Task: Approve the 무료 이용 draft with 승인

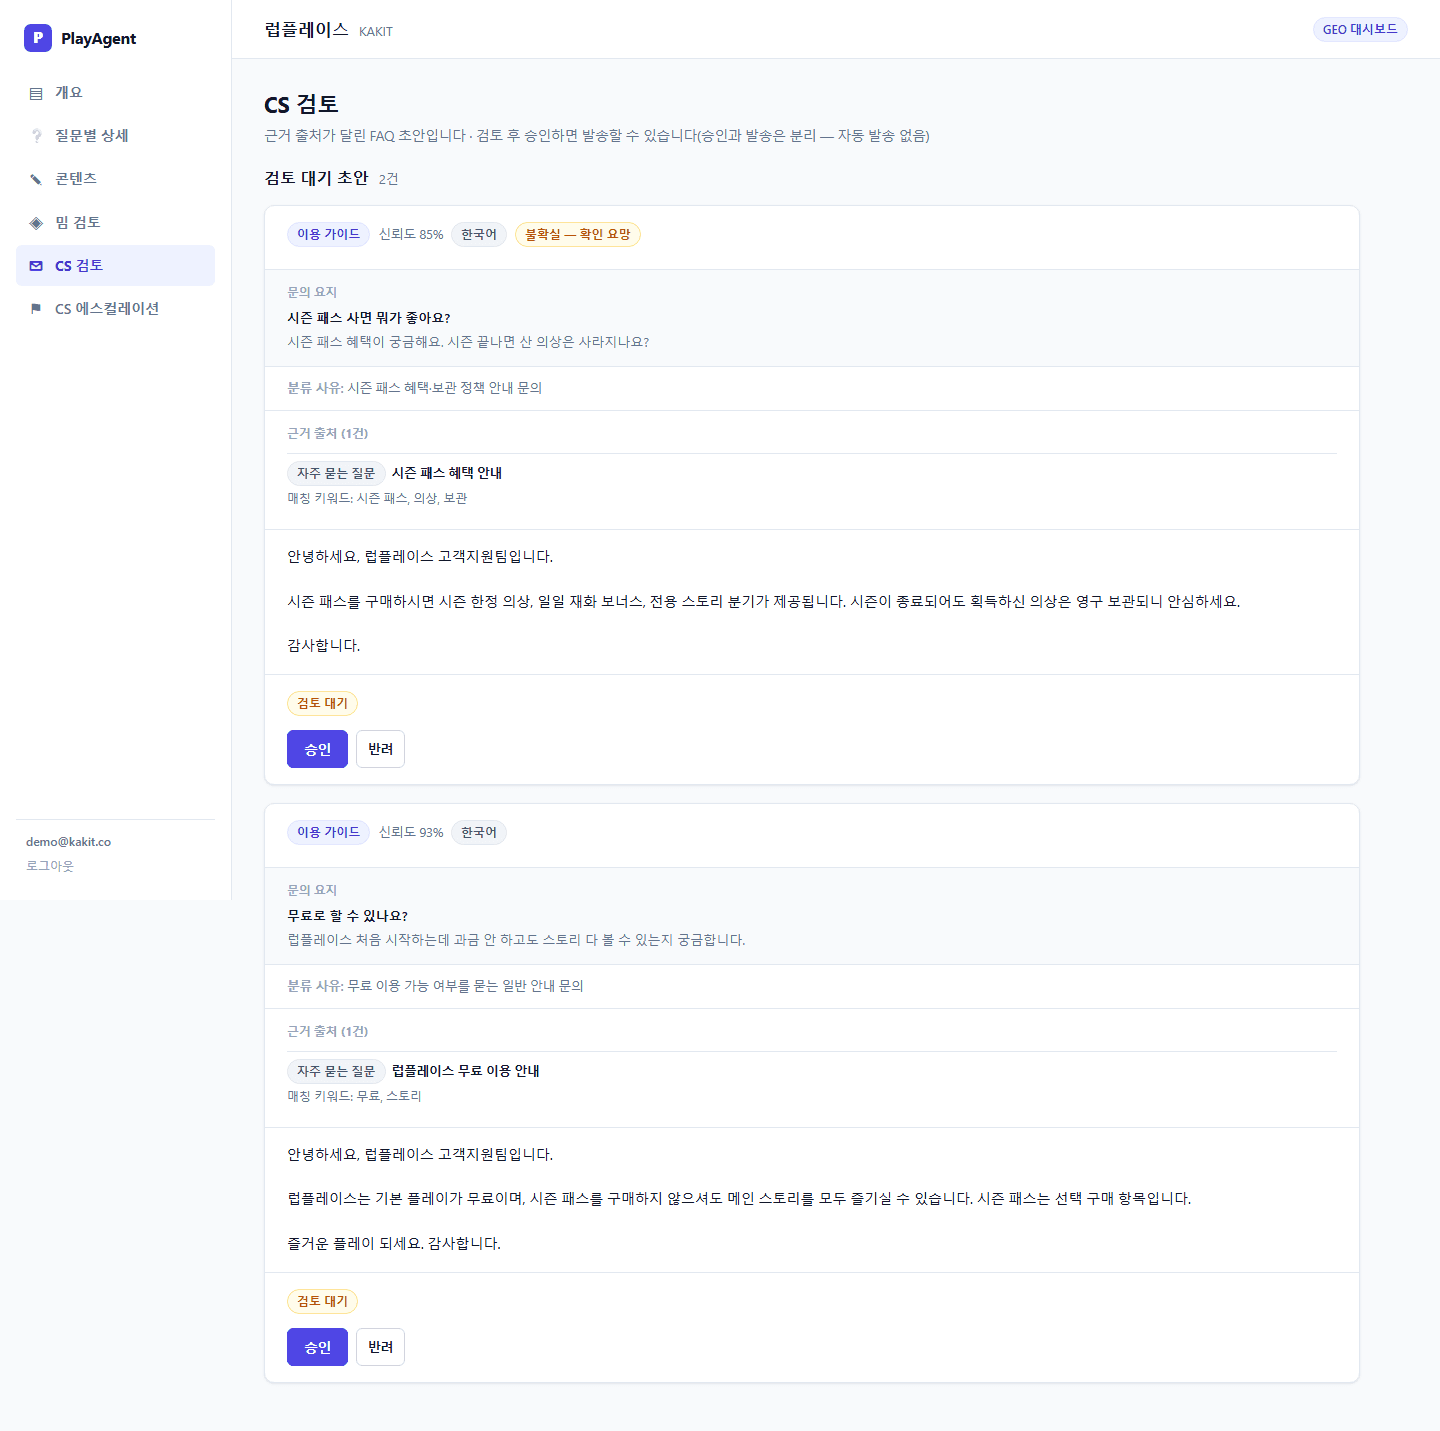Action: click(317, 1347)
